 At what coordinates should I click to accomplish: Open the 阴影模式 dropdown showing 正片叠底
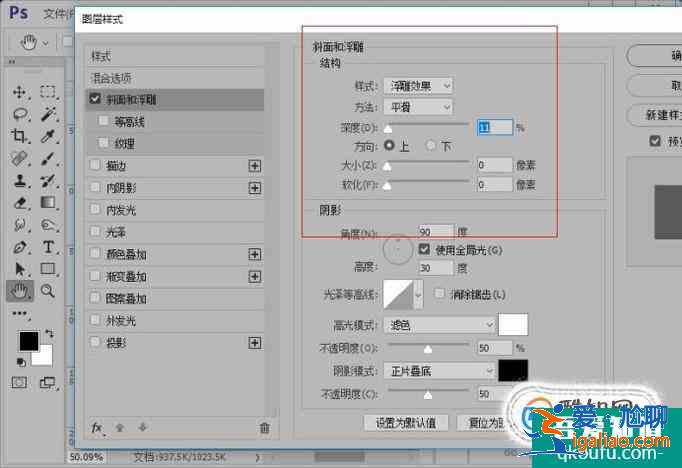[x=440, y=371]
